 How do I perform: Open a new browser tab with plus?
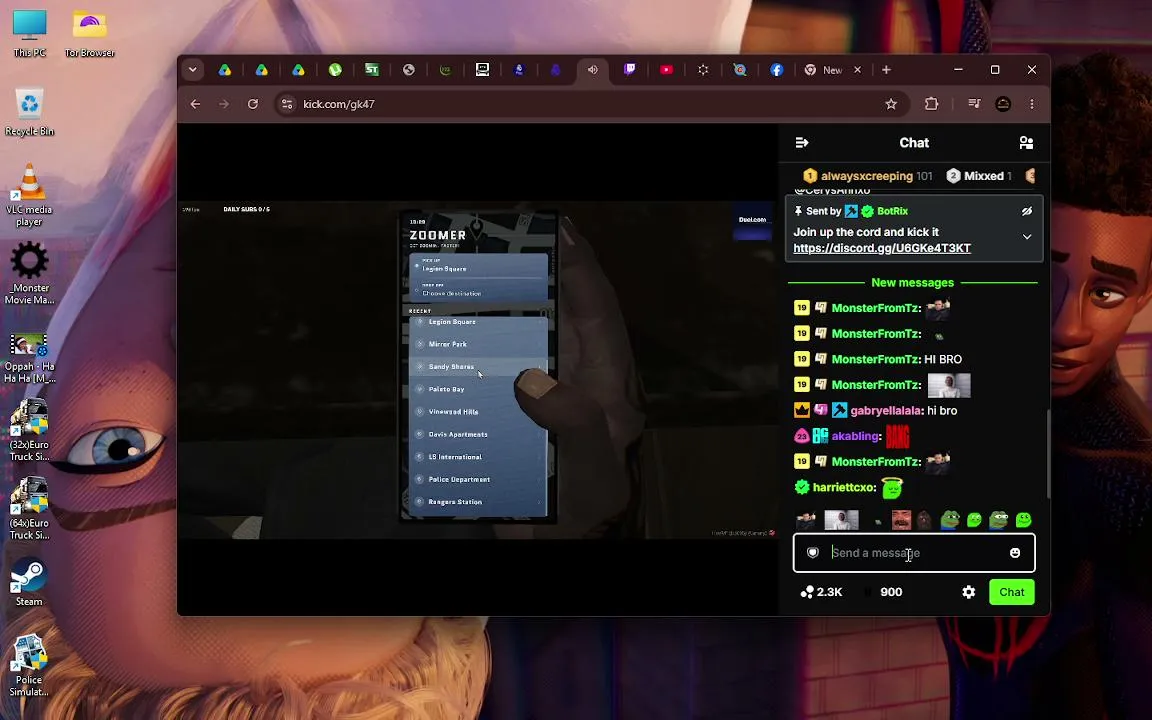tap(886, 70)
